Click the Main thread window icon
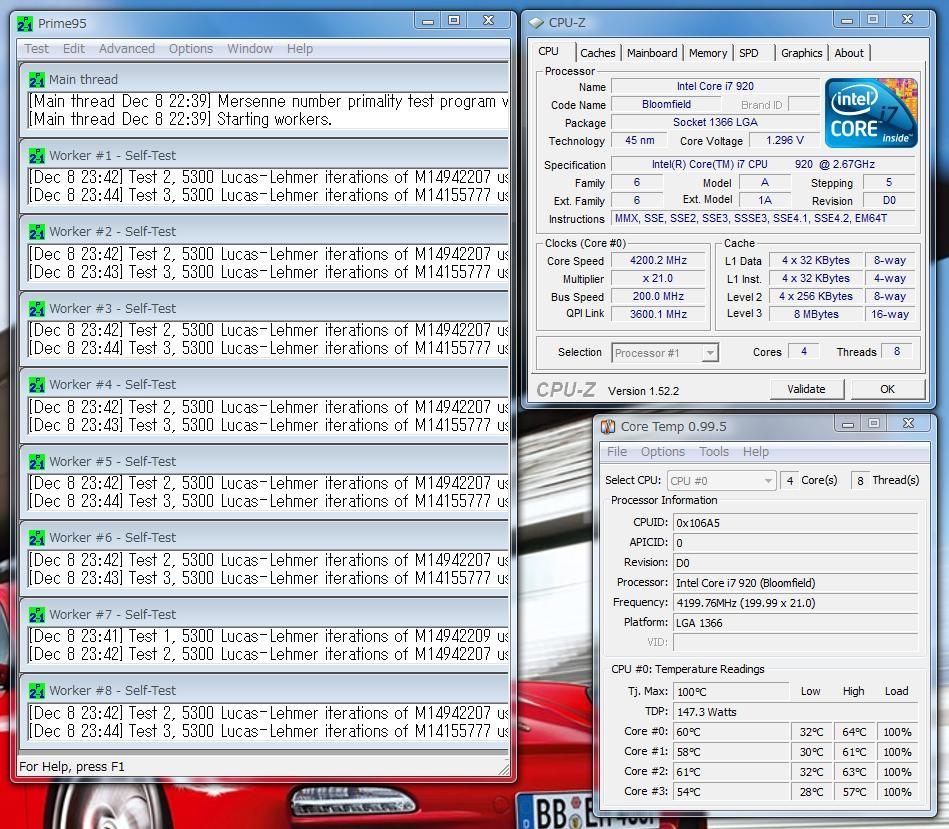The width and height of the screenshot is (949, 829). (x=37, y=80)
